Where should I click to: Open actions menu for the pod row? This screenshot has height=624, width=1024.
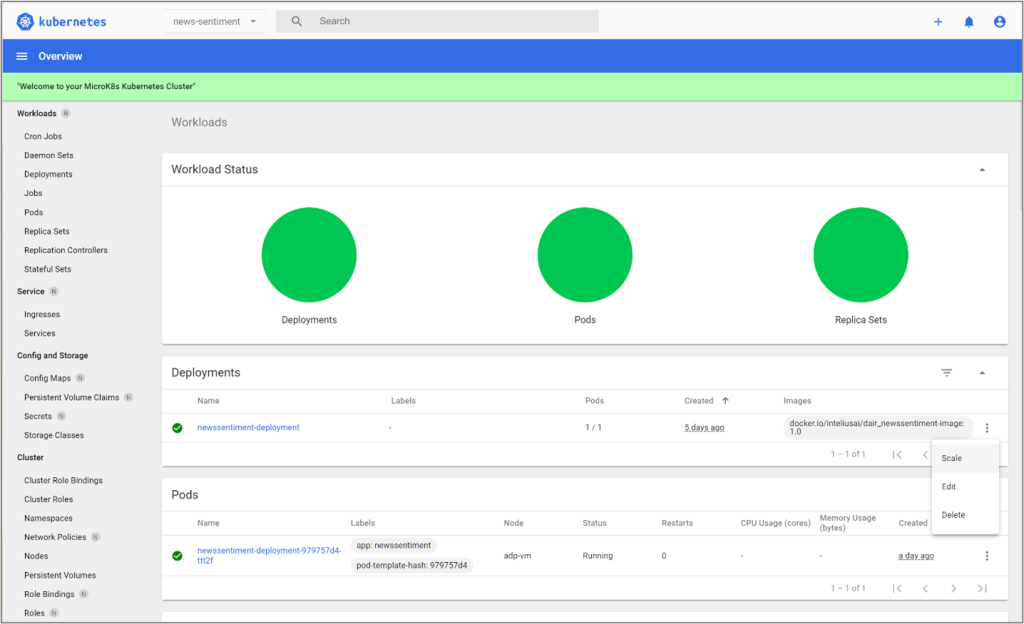click(x=987, y=556)
